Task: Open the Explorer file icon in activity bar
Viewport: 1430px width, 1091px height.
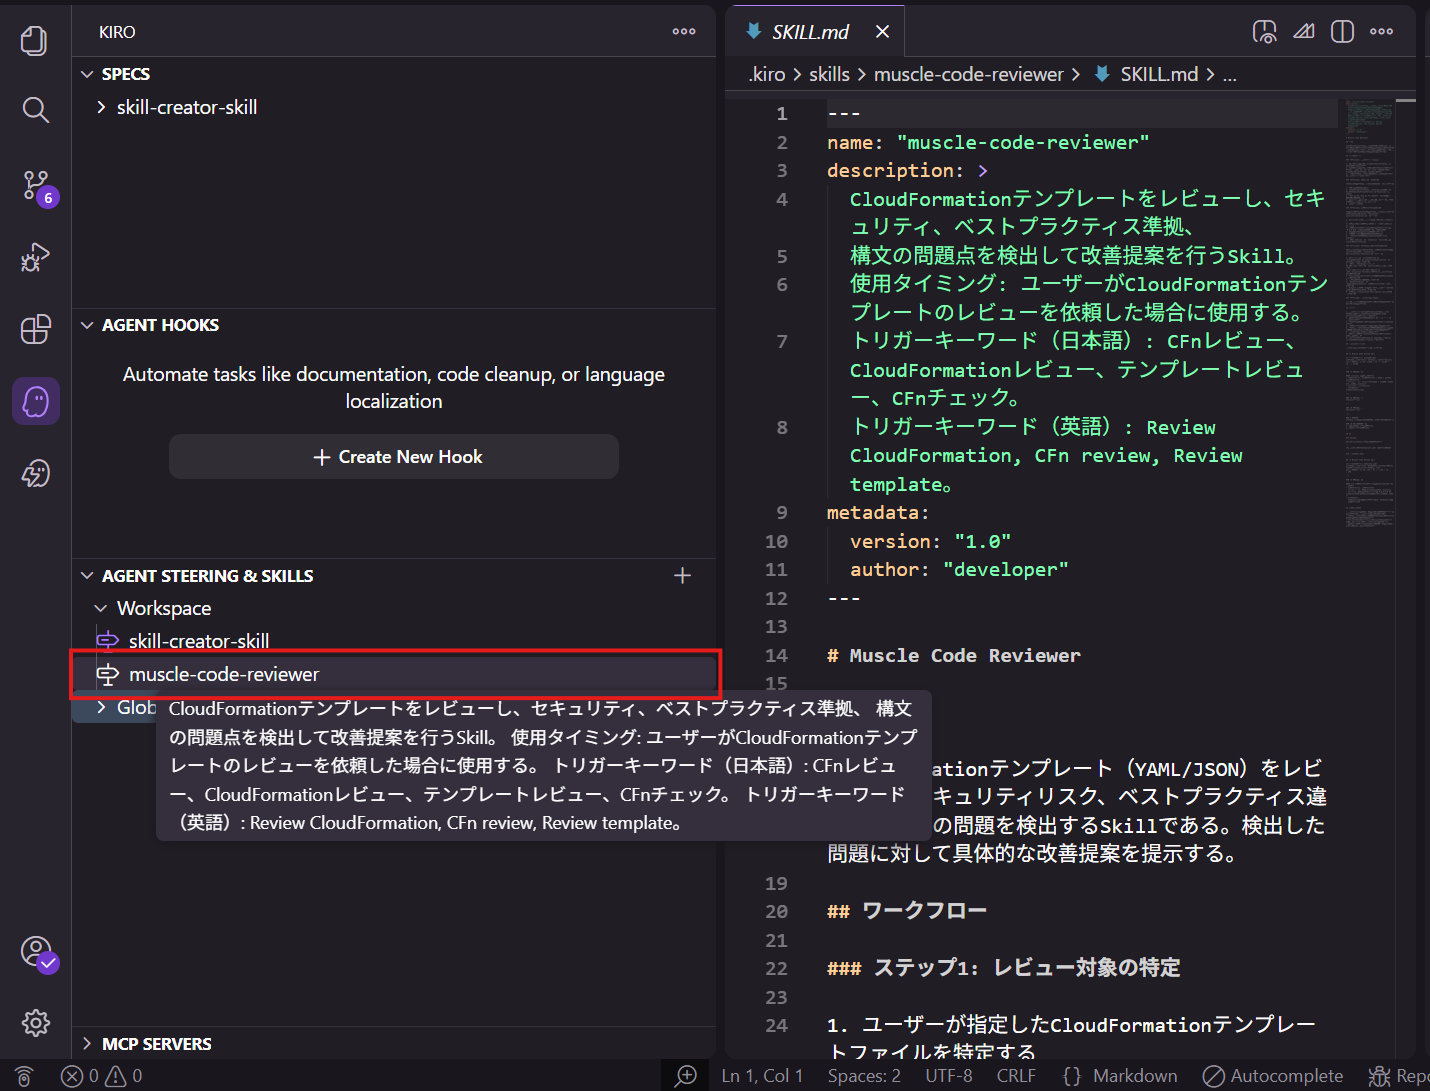Action: coord(35,41)
